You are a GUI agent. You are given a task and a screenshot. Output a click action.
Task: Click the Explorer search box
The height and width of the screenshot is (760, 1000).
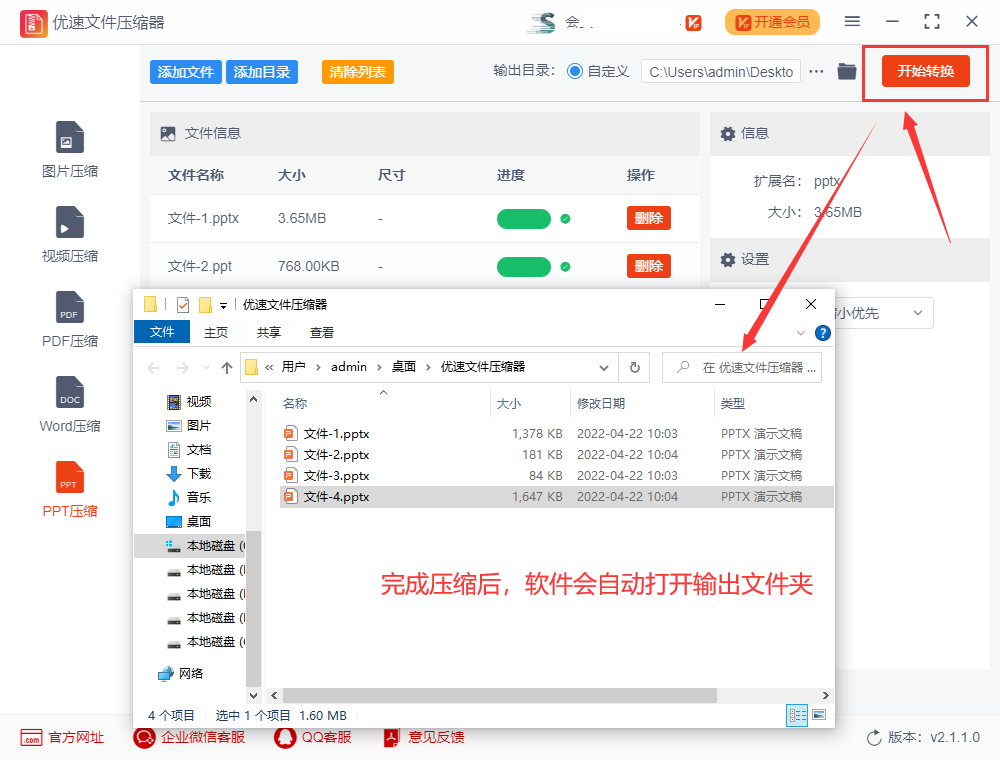click(742, 368)
